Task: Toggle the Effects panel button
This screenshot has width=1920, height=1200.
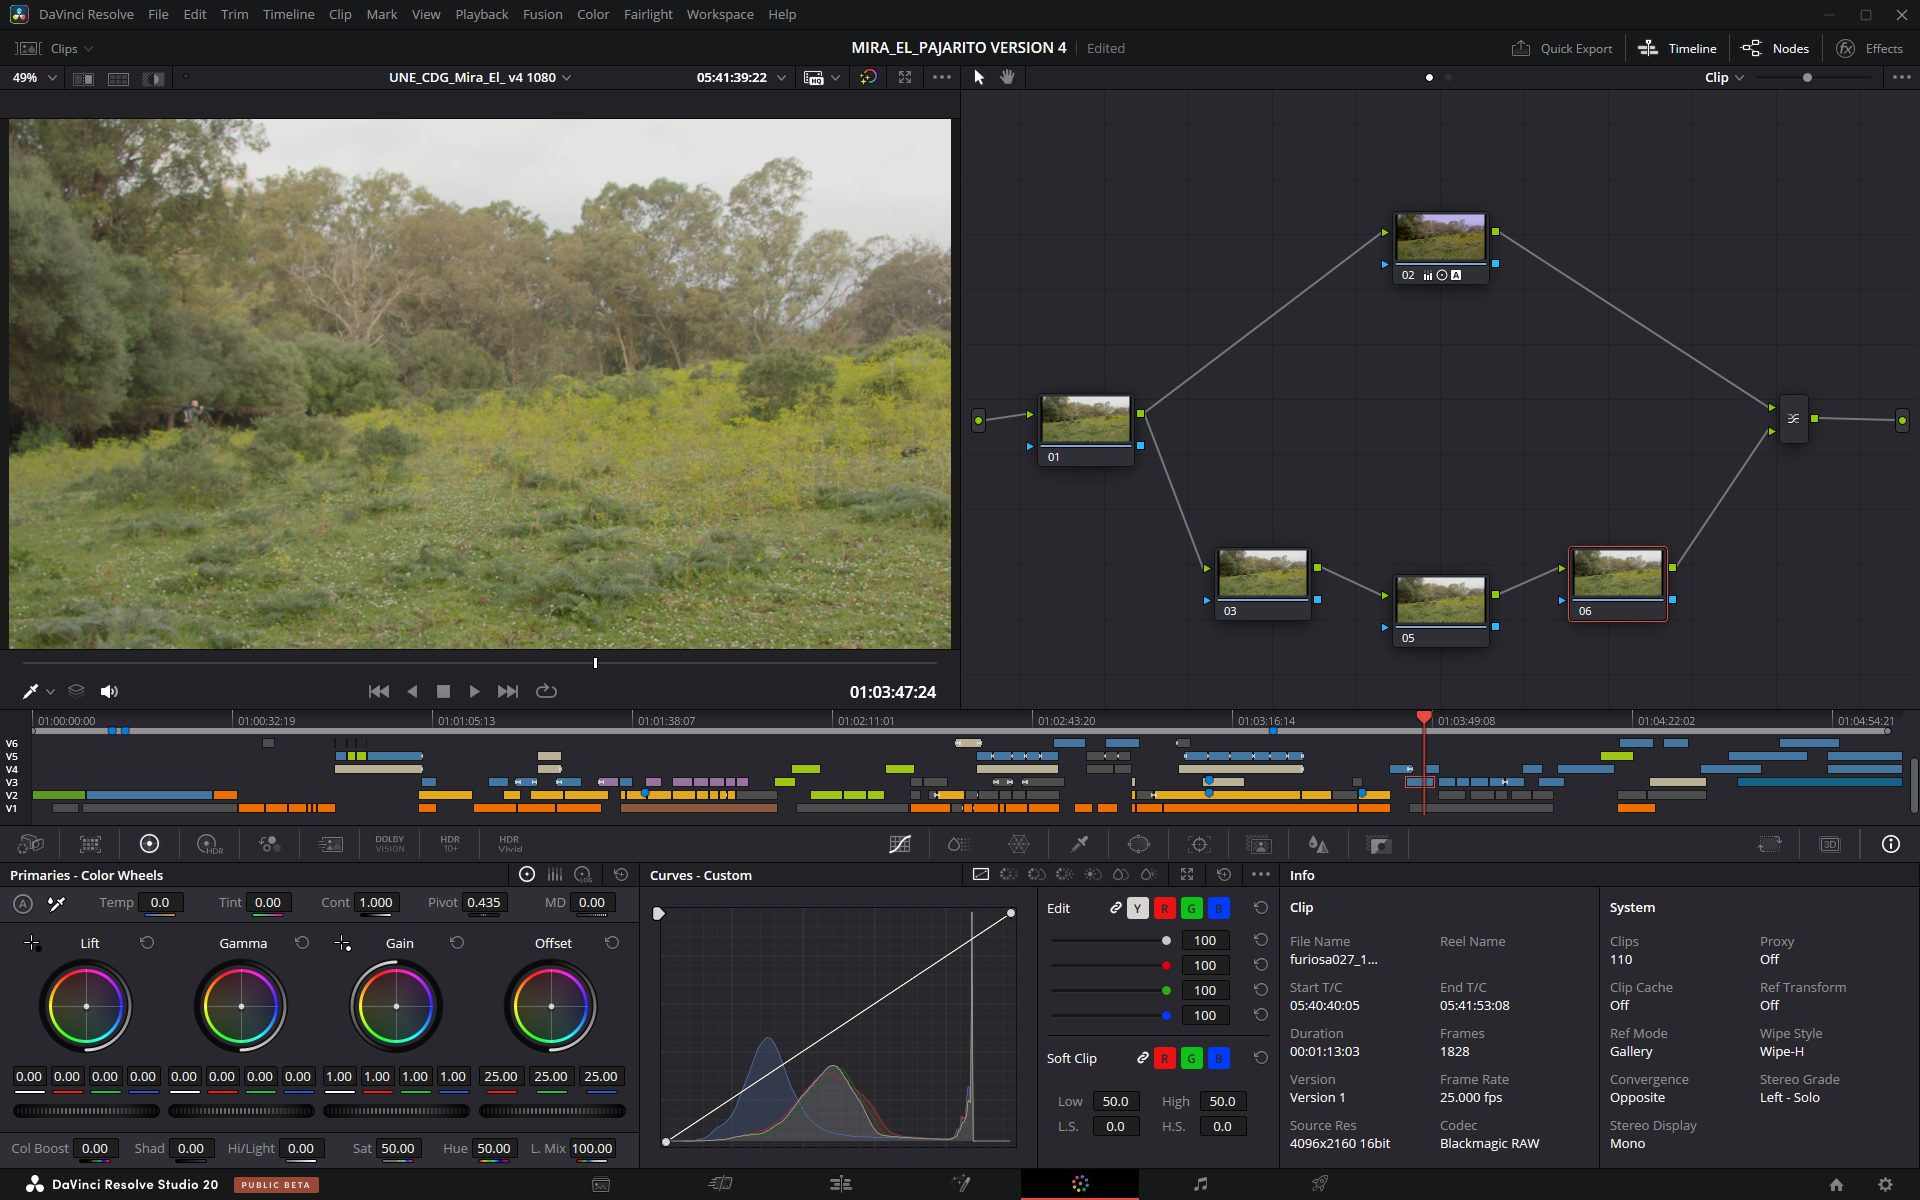Action: pos(1869,48)
